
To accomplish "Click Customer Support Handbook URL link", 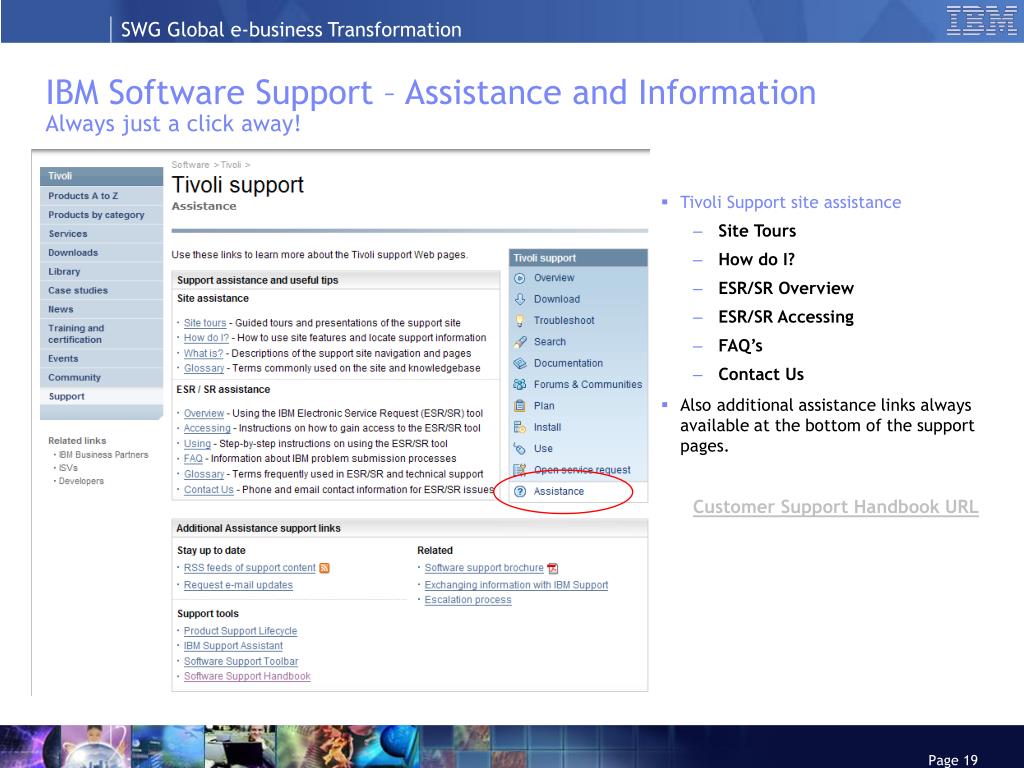I will coord(835,507).
